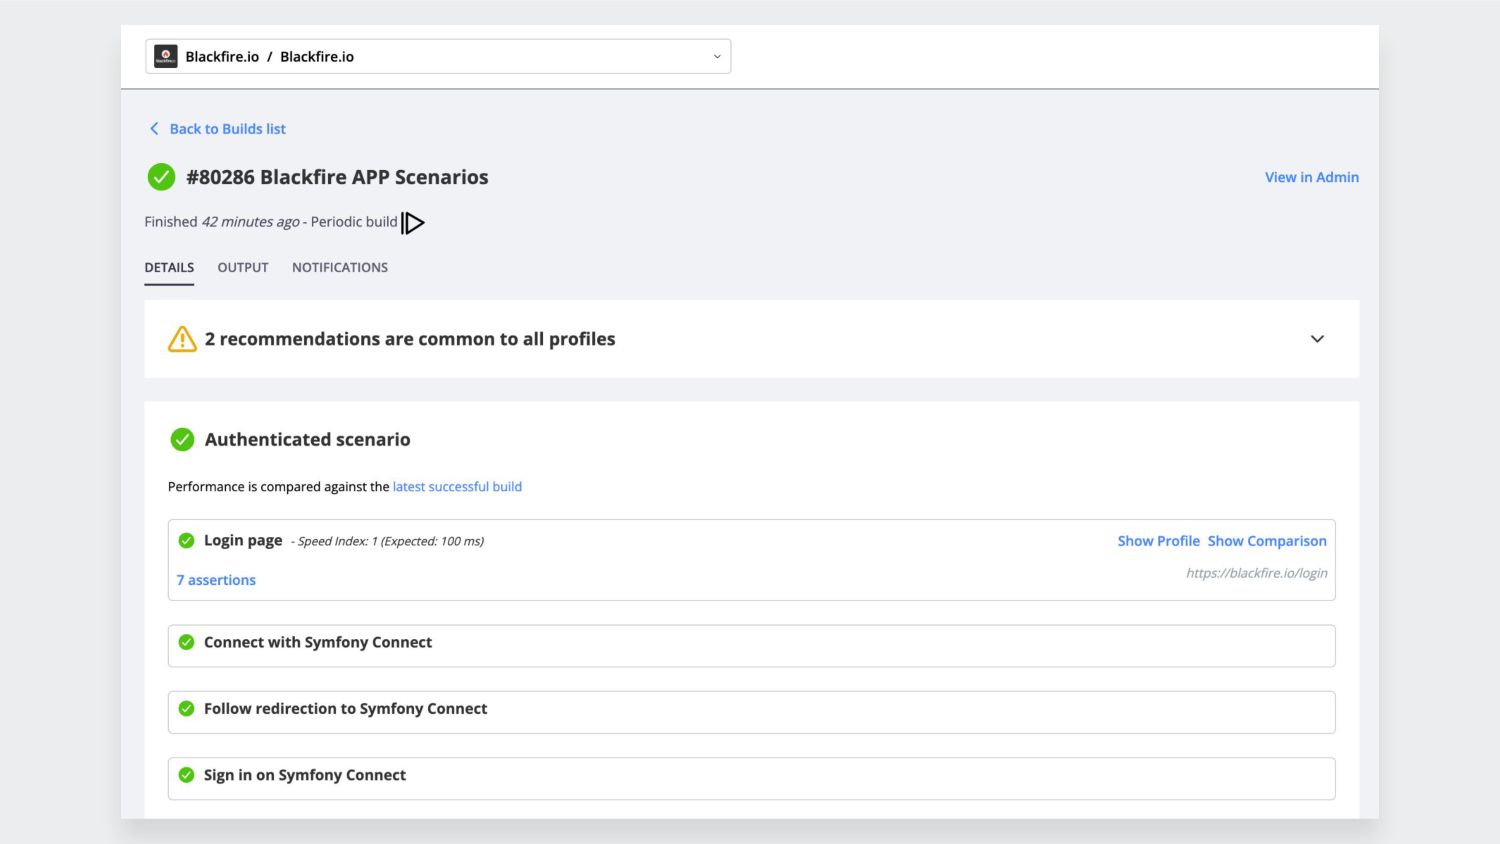1500x844 pixels.
Task: Click the '2 recommendations are common to all profiles' heading
Action: (x=410, y=339)
